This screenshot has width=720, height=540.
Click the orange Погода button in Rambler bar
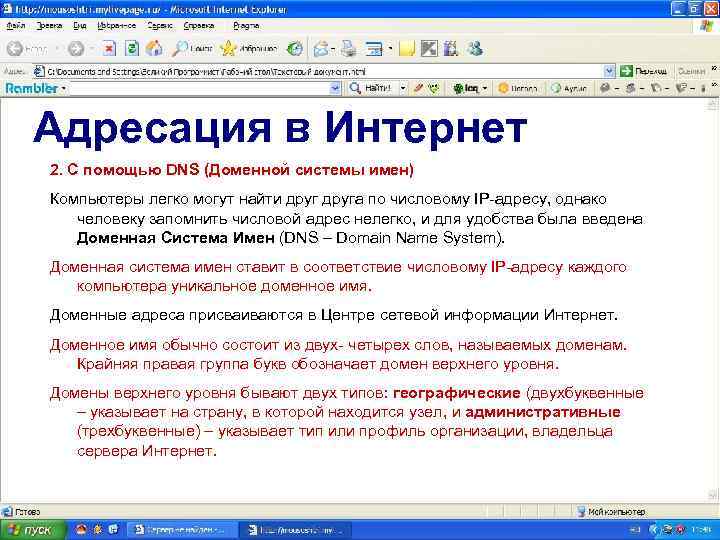click(x=518, y=88)
